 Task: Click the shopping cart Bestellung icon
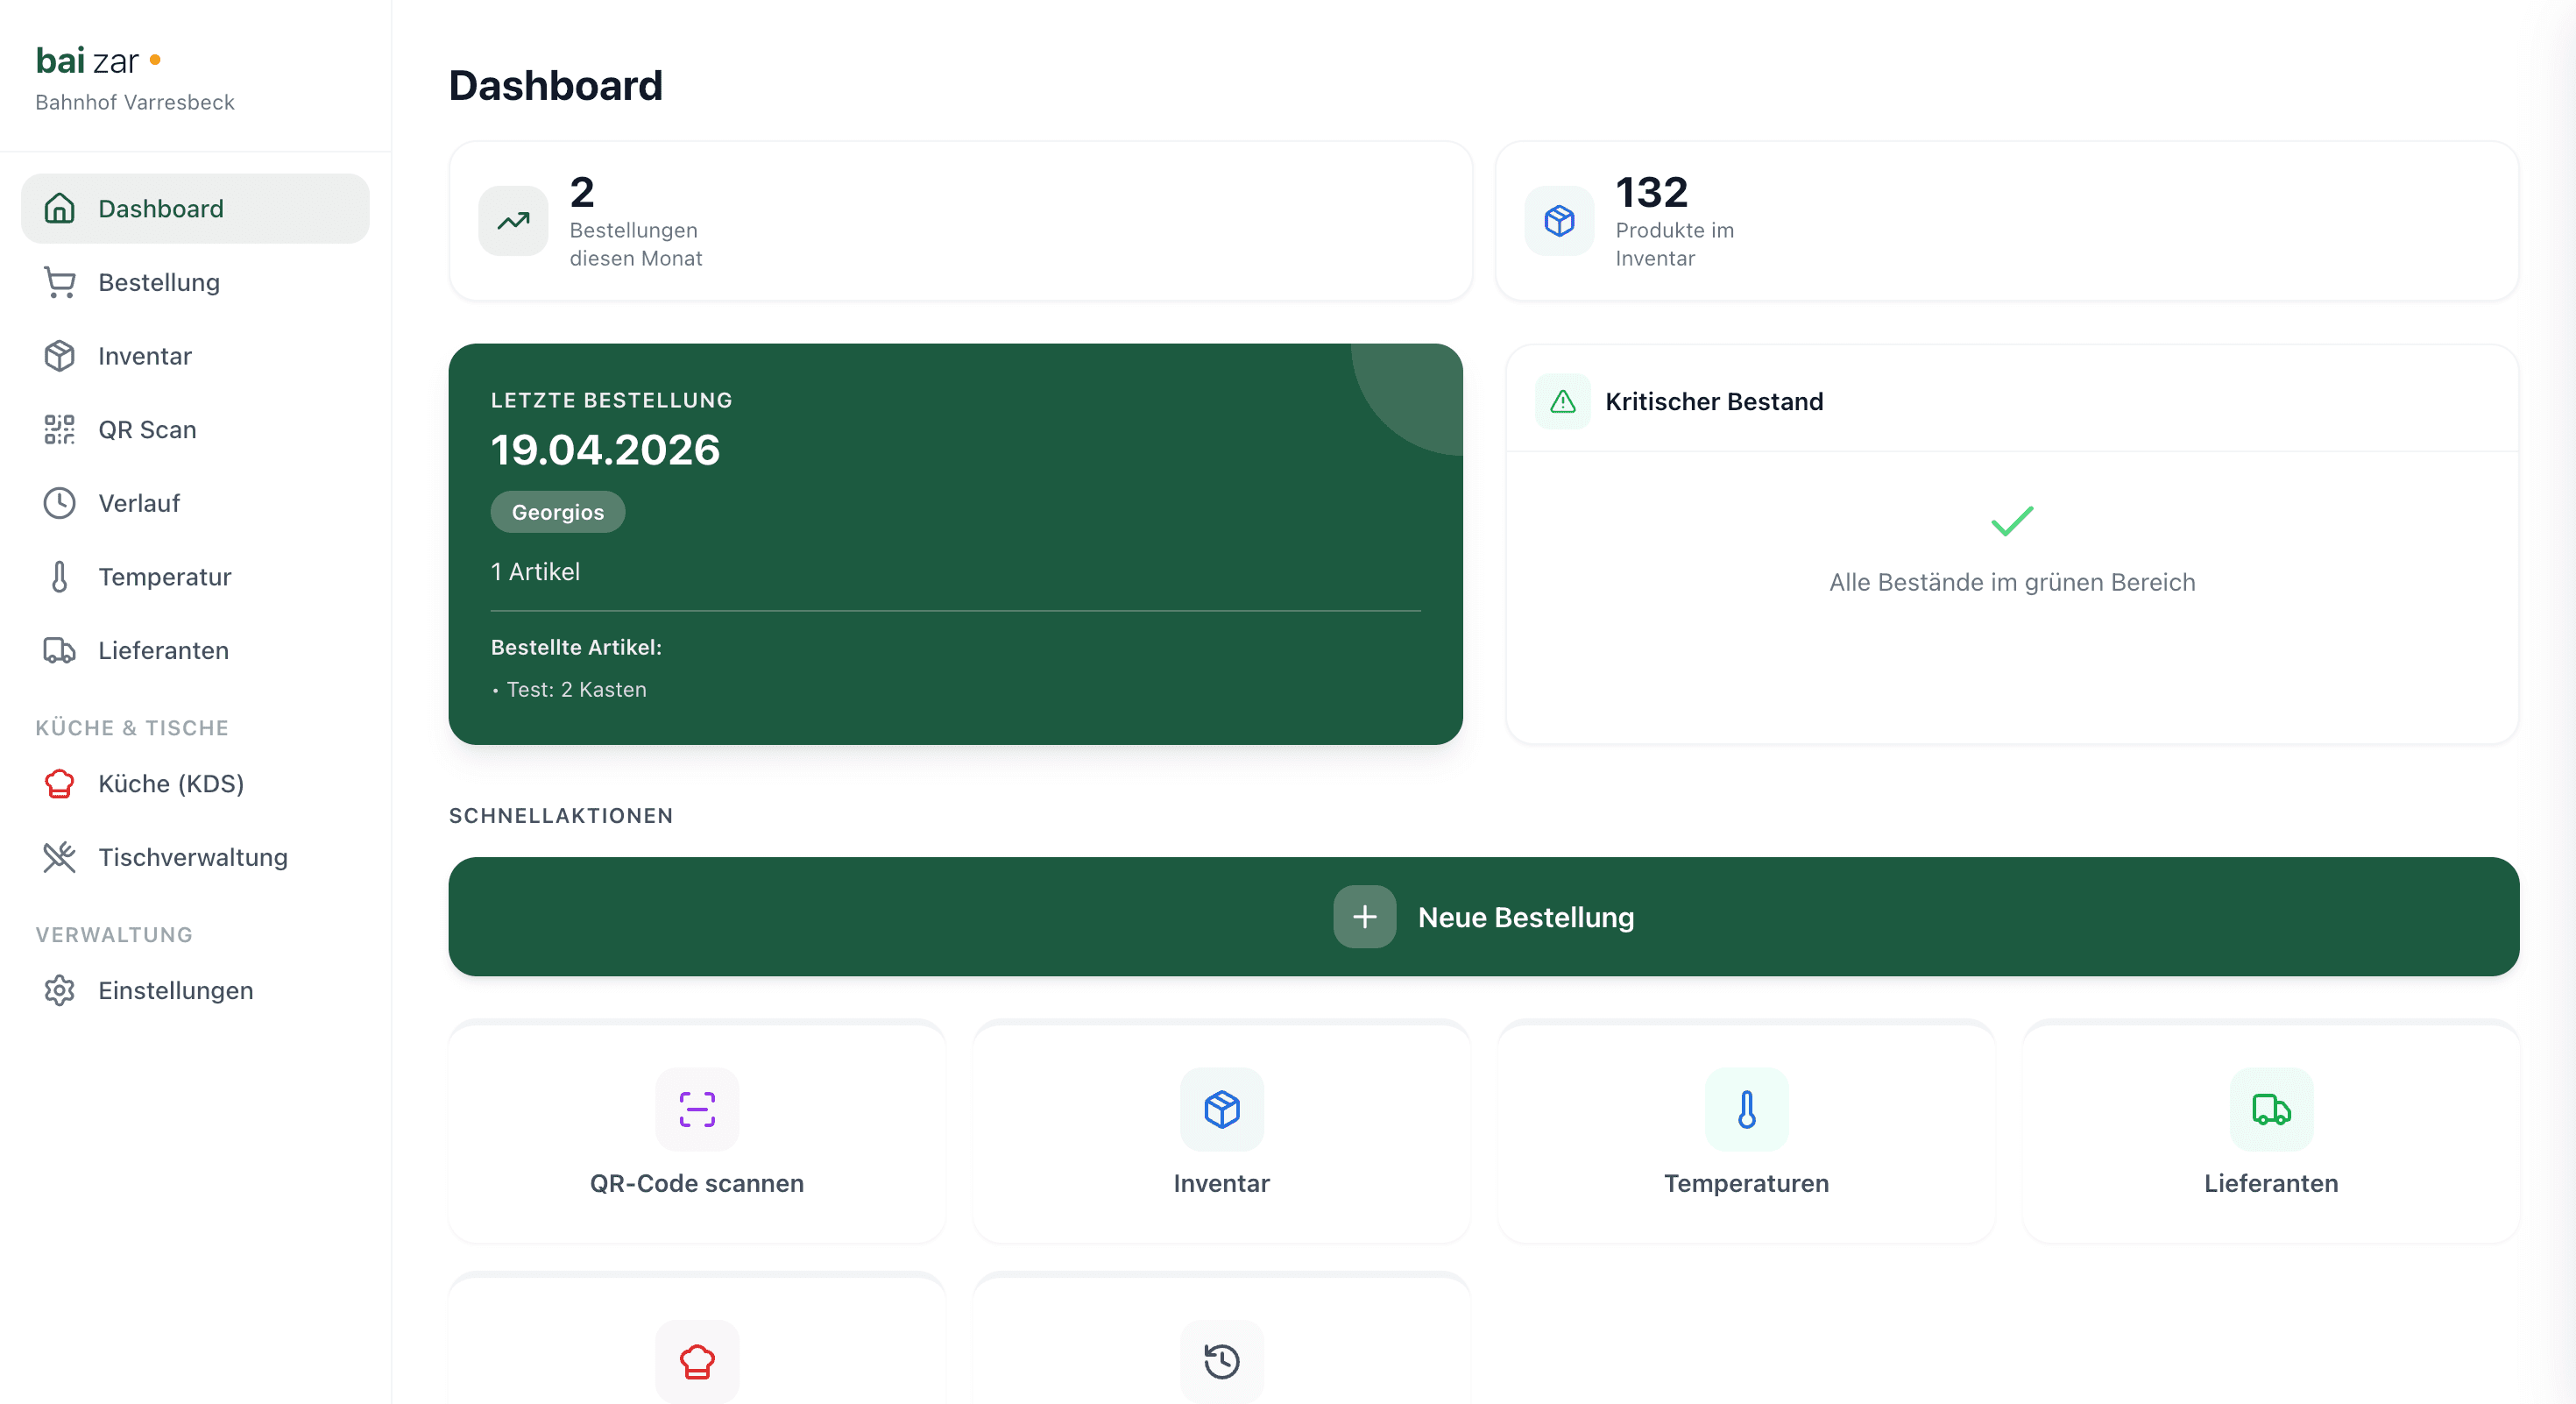pos(59,282)
